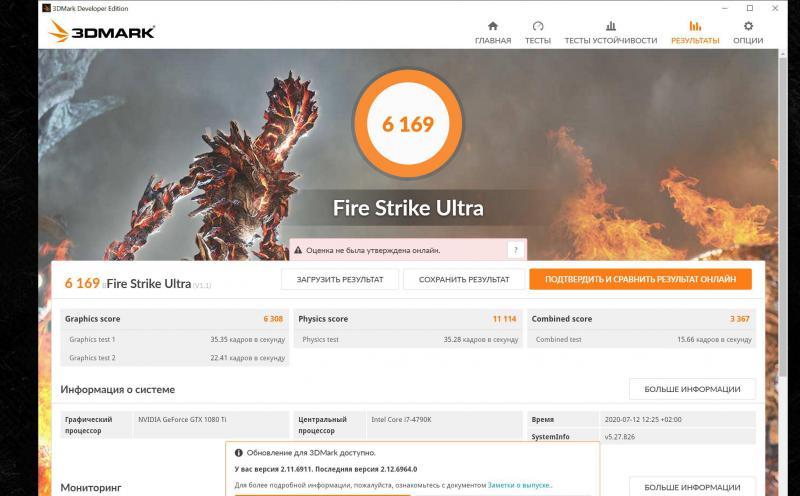The image size is (800, 496).
Task: Click the question mark help button
Action: point(516,250)
